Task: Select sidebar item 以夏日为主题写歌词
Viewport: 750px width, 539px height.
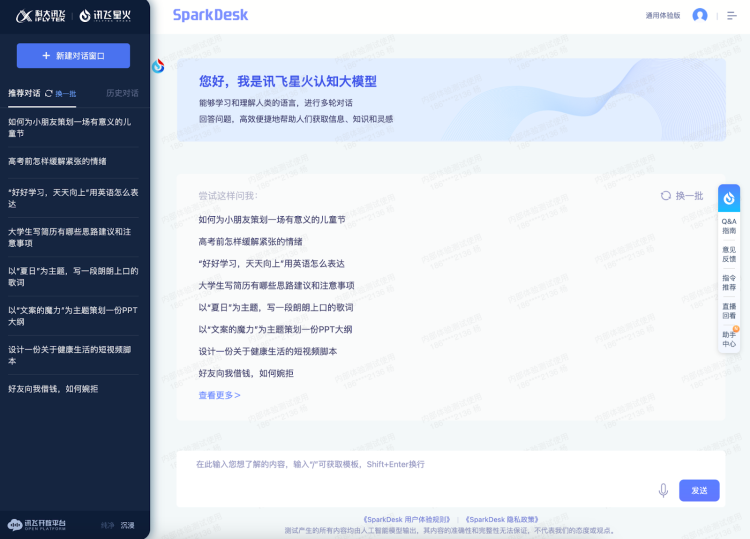Action: coord(73,276)
